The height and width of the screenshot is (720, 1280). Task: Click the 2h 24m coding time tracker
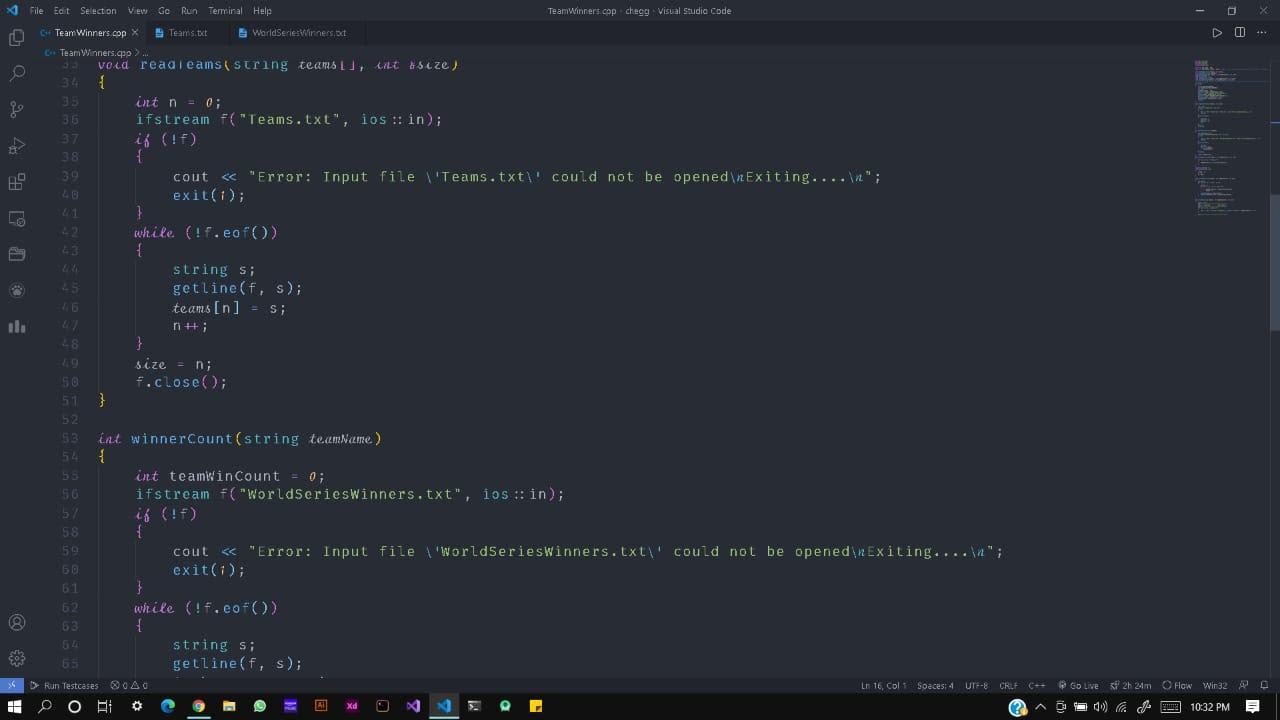coord(1130,685)
